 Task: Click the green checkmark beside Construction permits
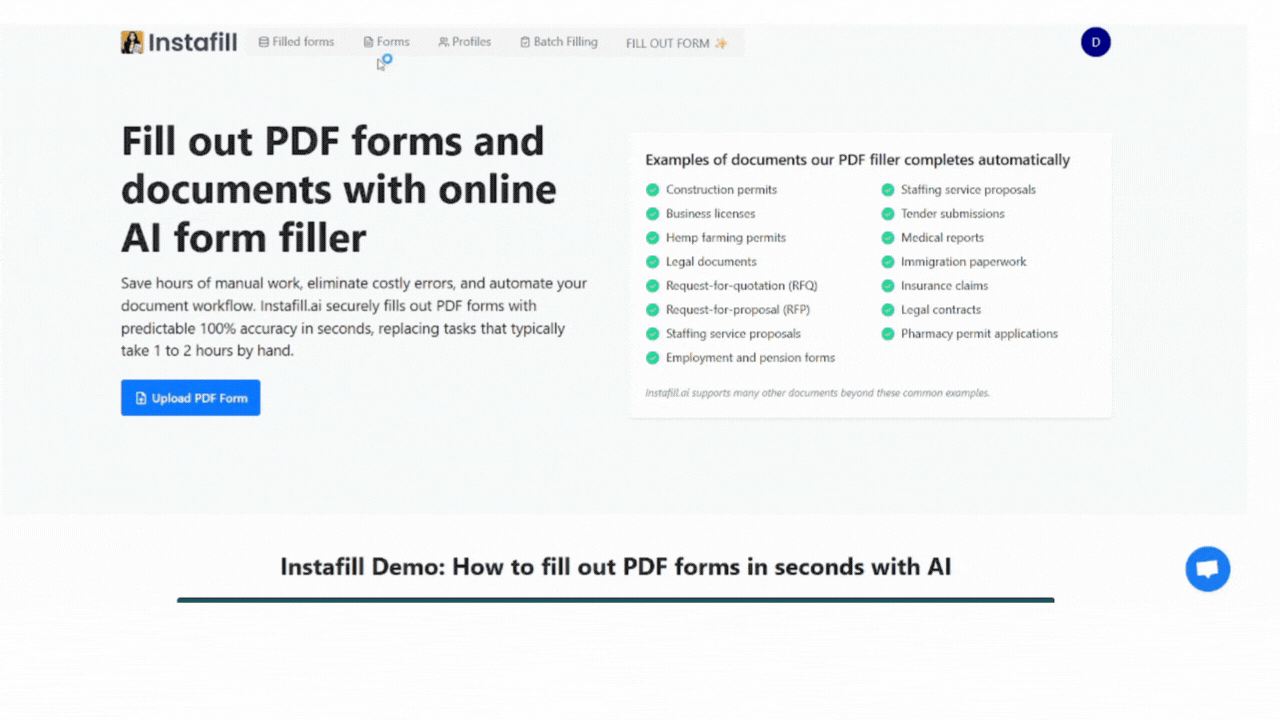pyautogui.click(x=652, y=189)
